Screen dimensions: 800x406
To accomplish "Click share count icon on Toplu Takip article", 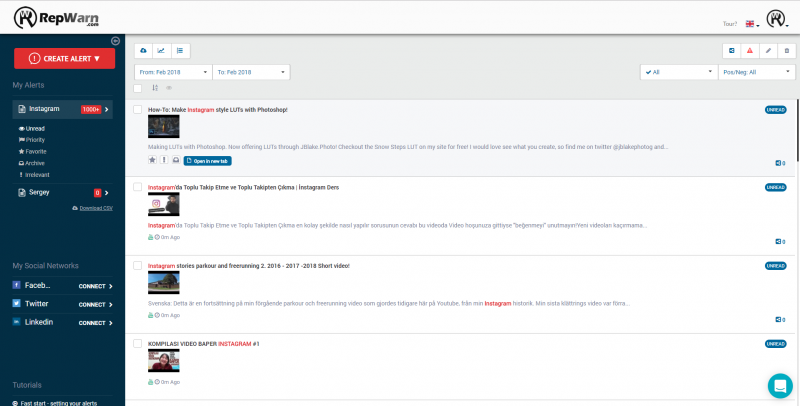I will (780, 242).
